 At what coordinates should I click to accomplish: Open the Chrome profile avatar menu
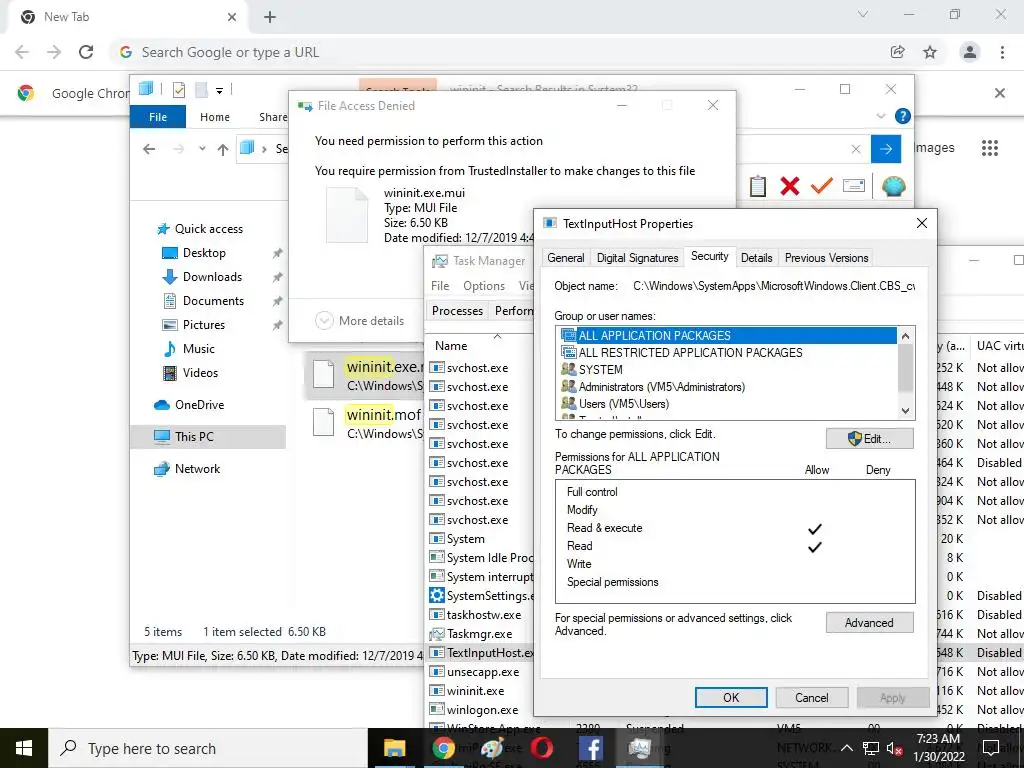pos(970,52)
